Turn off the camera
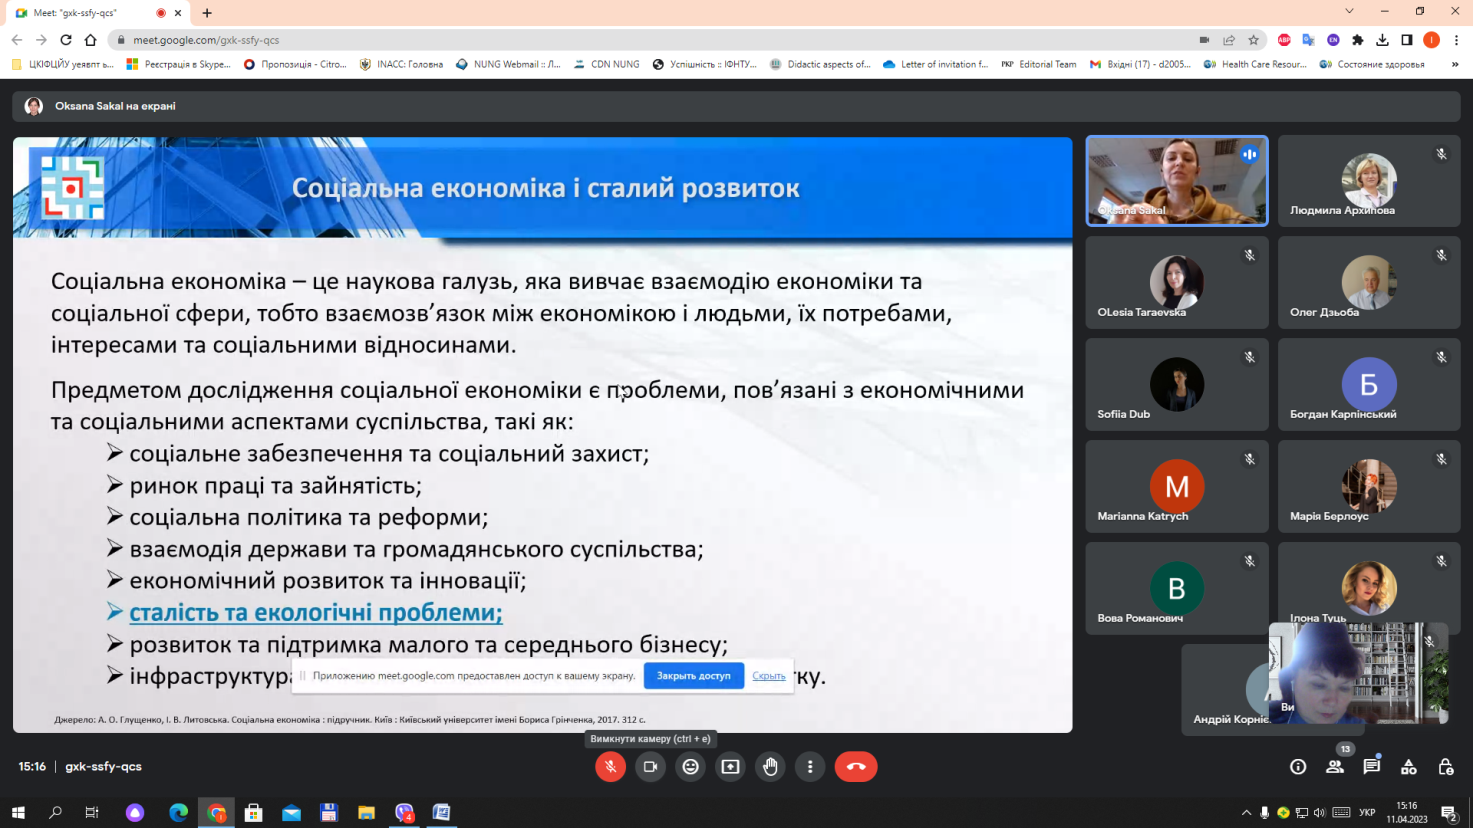The width and height of the screenshot is (1473, 828). (650, 766)
